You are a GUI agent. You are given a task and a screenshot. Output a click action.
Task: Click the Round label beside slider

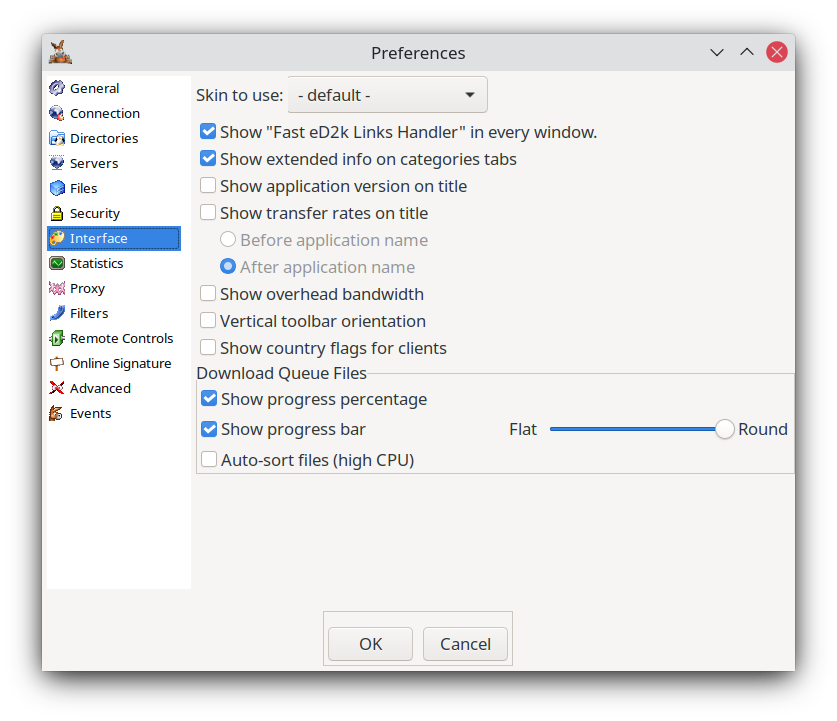(x=763, y=429)
